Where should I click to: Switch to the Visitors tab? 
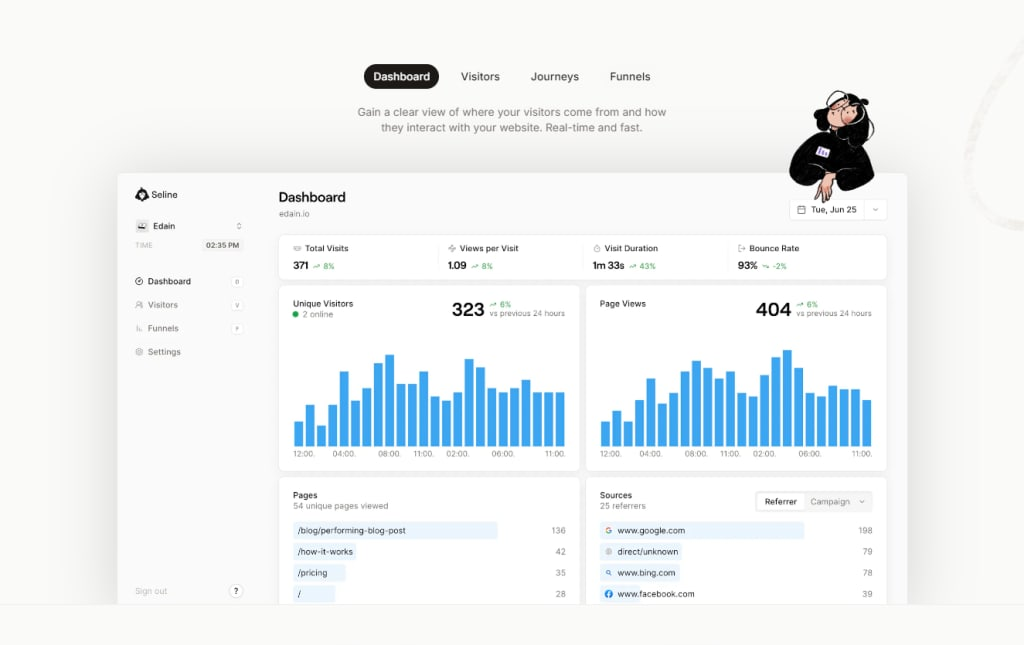pyautogui.click(x=480, y=76)
